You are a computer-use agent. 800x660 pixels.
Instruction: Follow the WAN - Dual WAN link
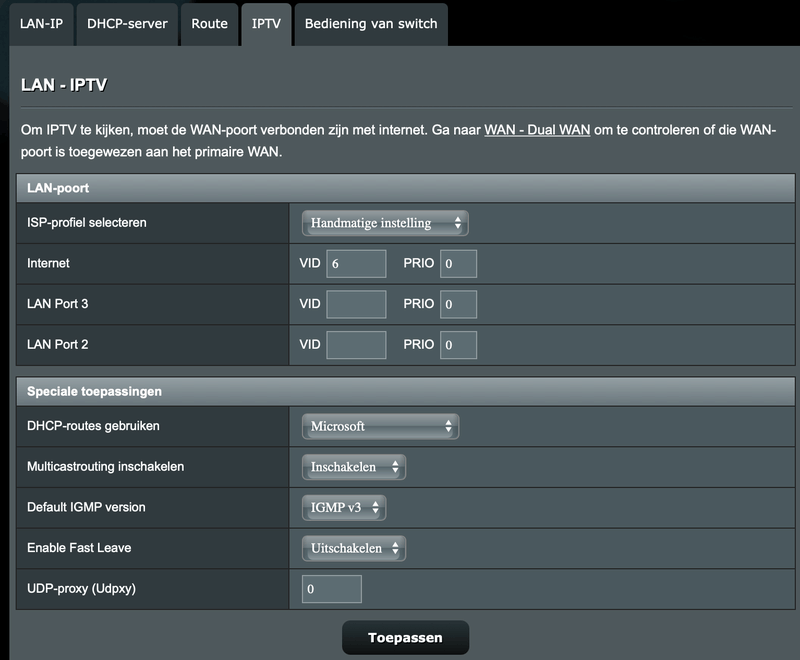[537, 130]
